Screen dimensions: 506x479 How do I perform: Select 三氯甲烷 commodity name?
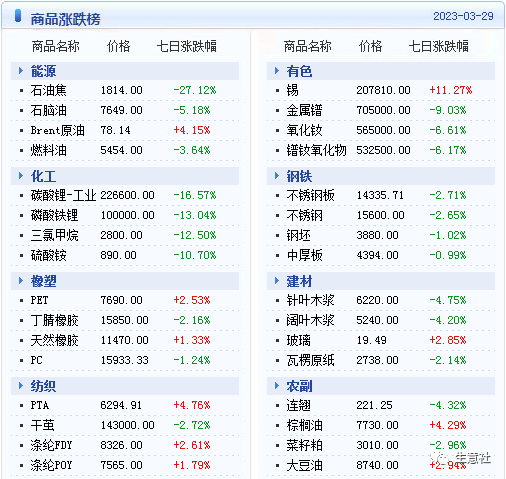54,235
